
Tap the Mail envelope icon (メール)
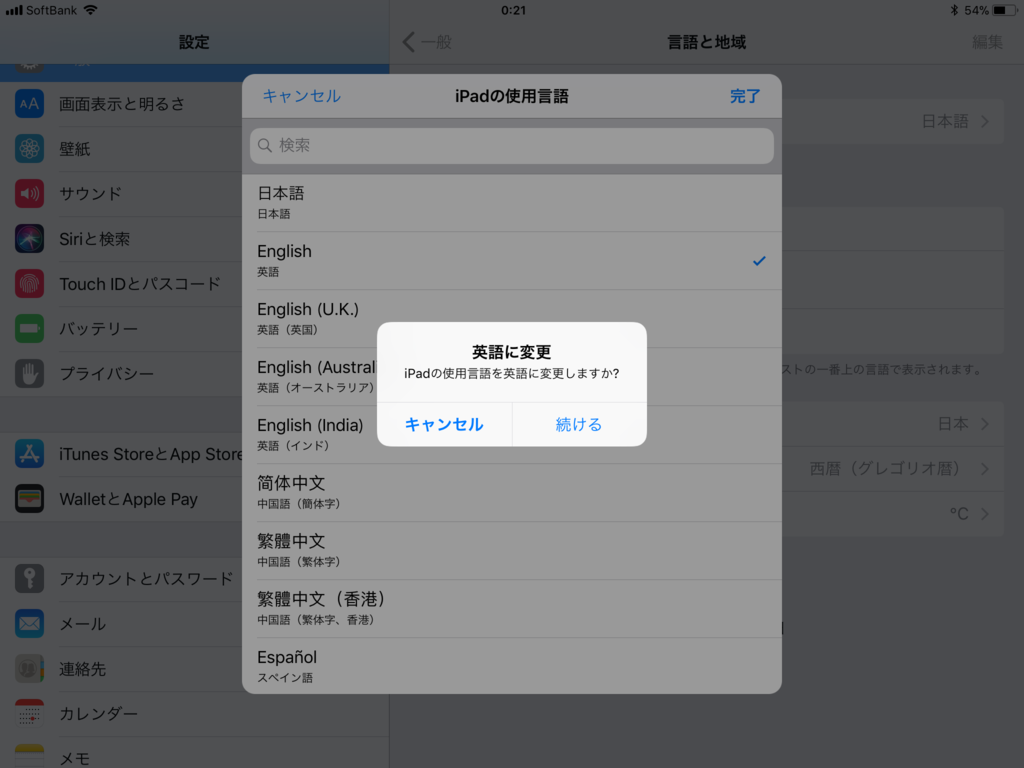tap(29, 624)
